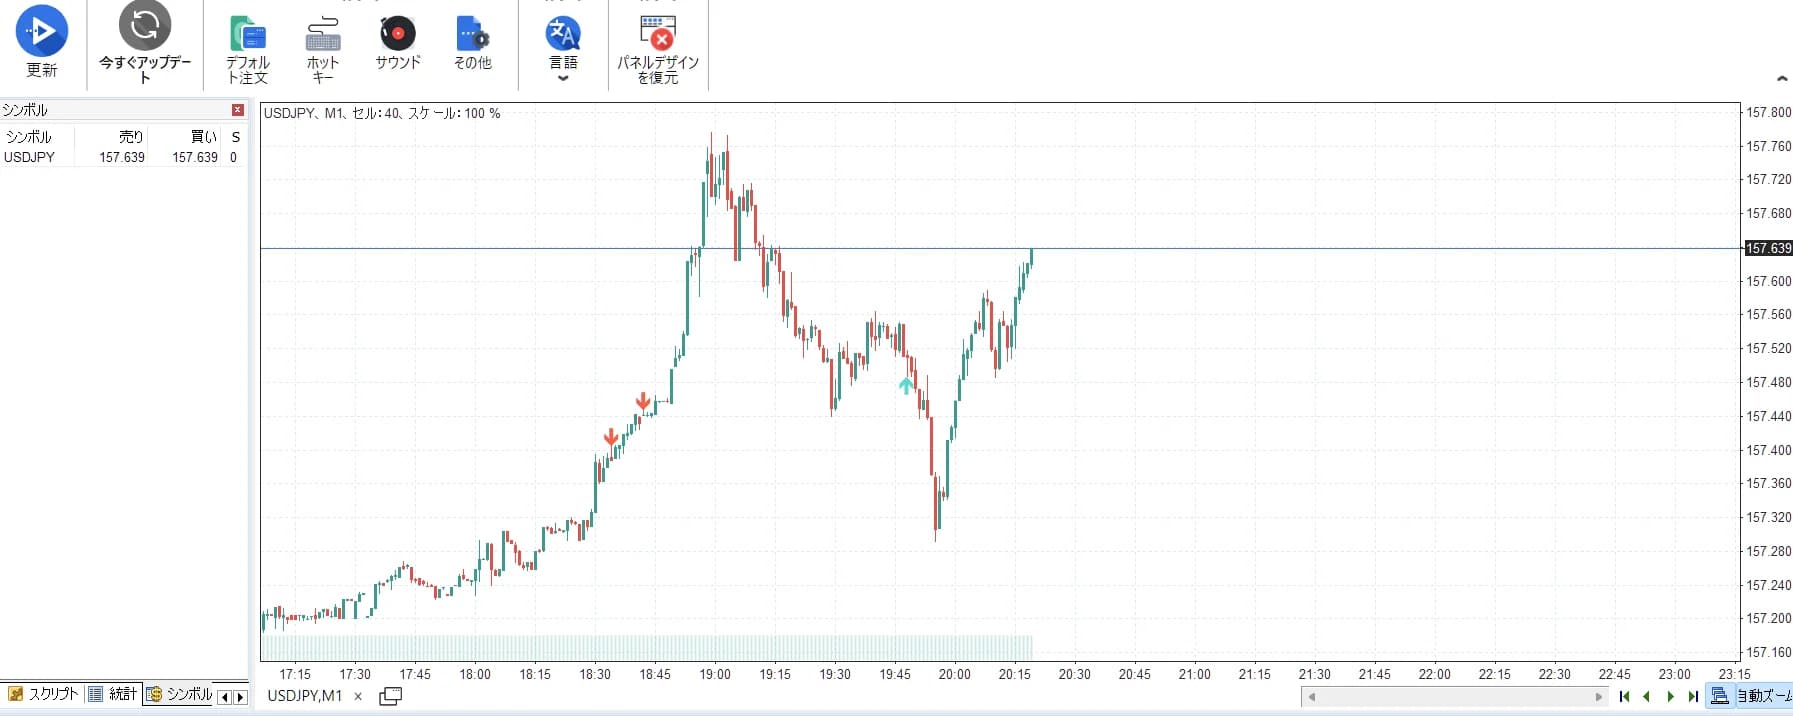The image size is (1793, 716).
Task: Click the chart scrollbar right arrow
Action: point(1598,697)
